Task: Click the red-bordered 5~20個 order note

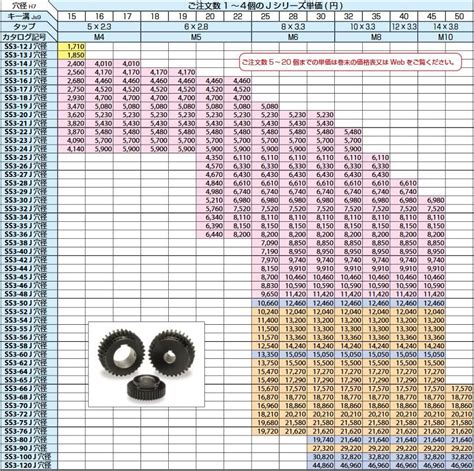Action: click(351, 62)
